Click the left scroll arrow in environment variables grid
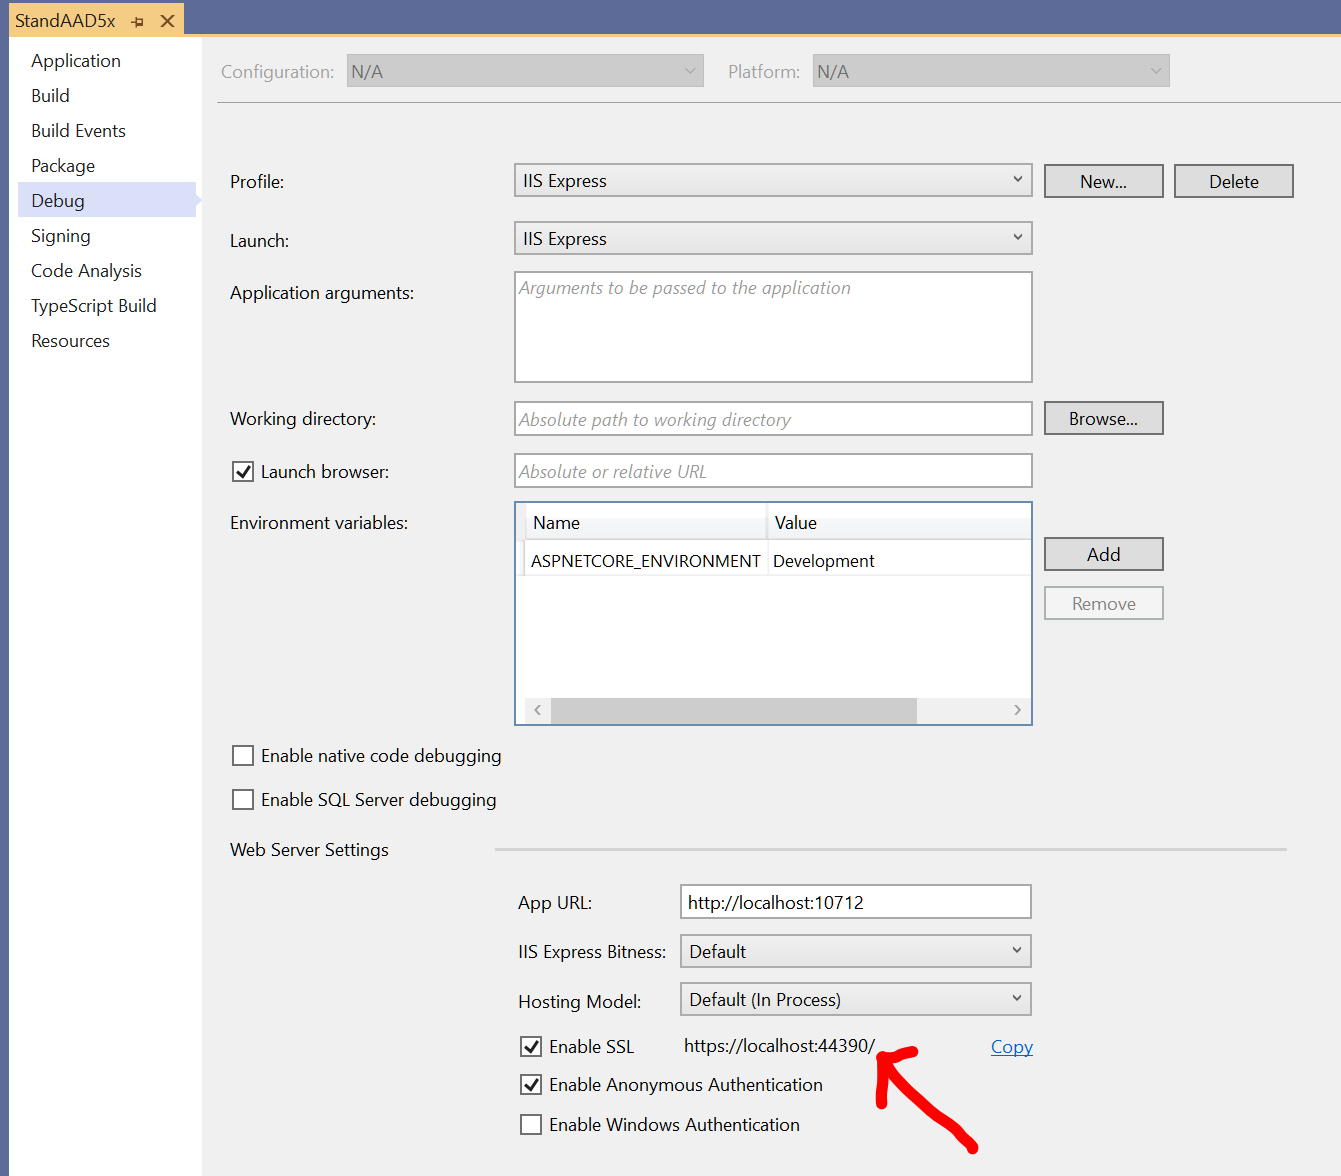The width and height of the screenshot is (1341, 1176). click(x=537, y=710)
